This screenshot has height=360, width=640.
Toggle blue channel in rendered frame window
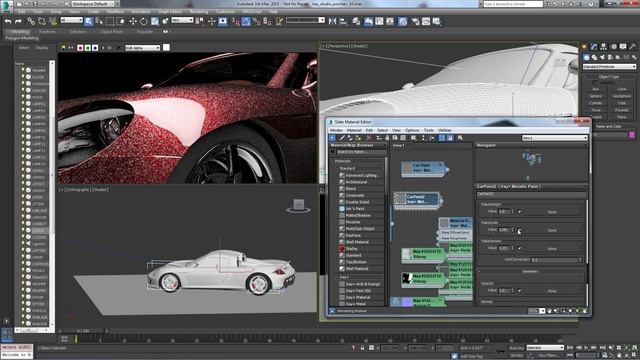point(95,48)
